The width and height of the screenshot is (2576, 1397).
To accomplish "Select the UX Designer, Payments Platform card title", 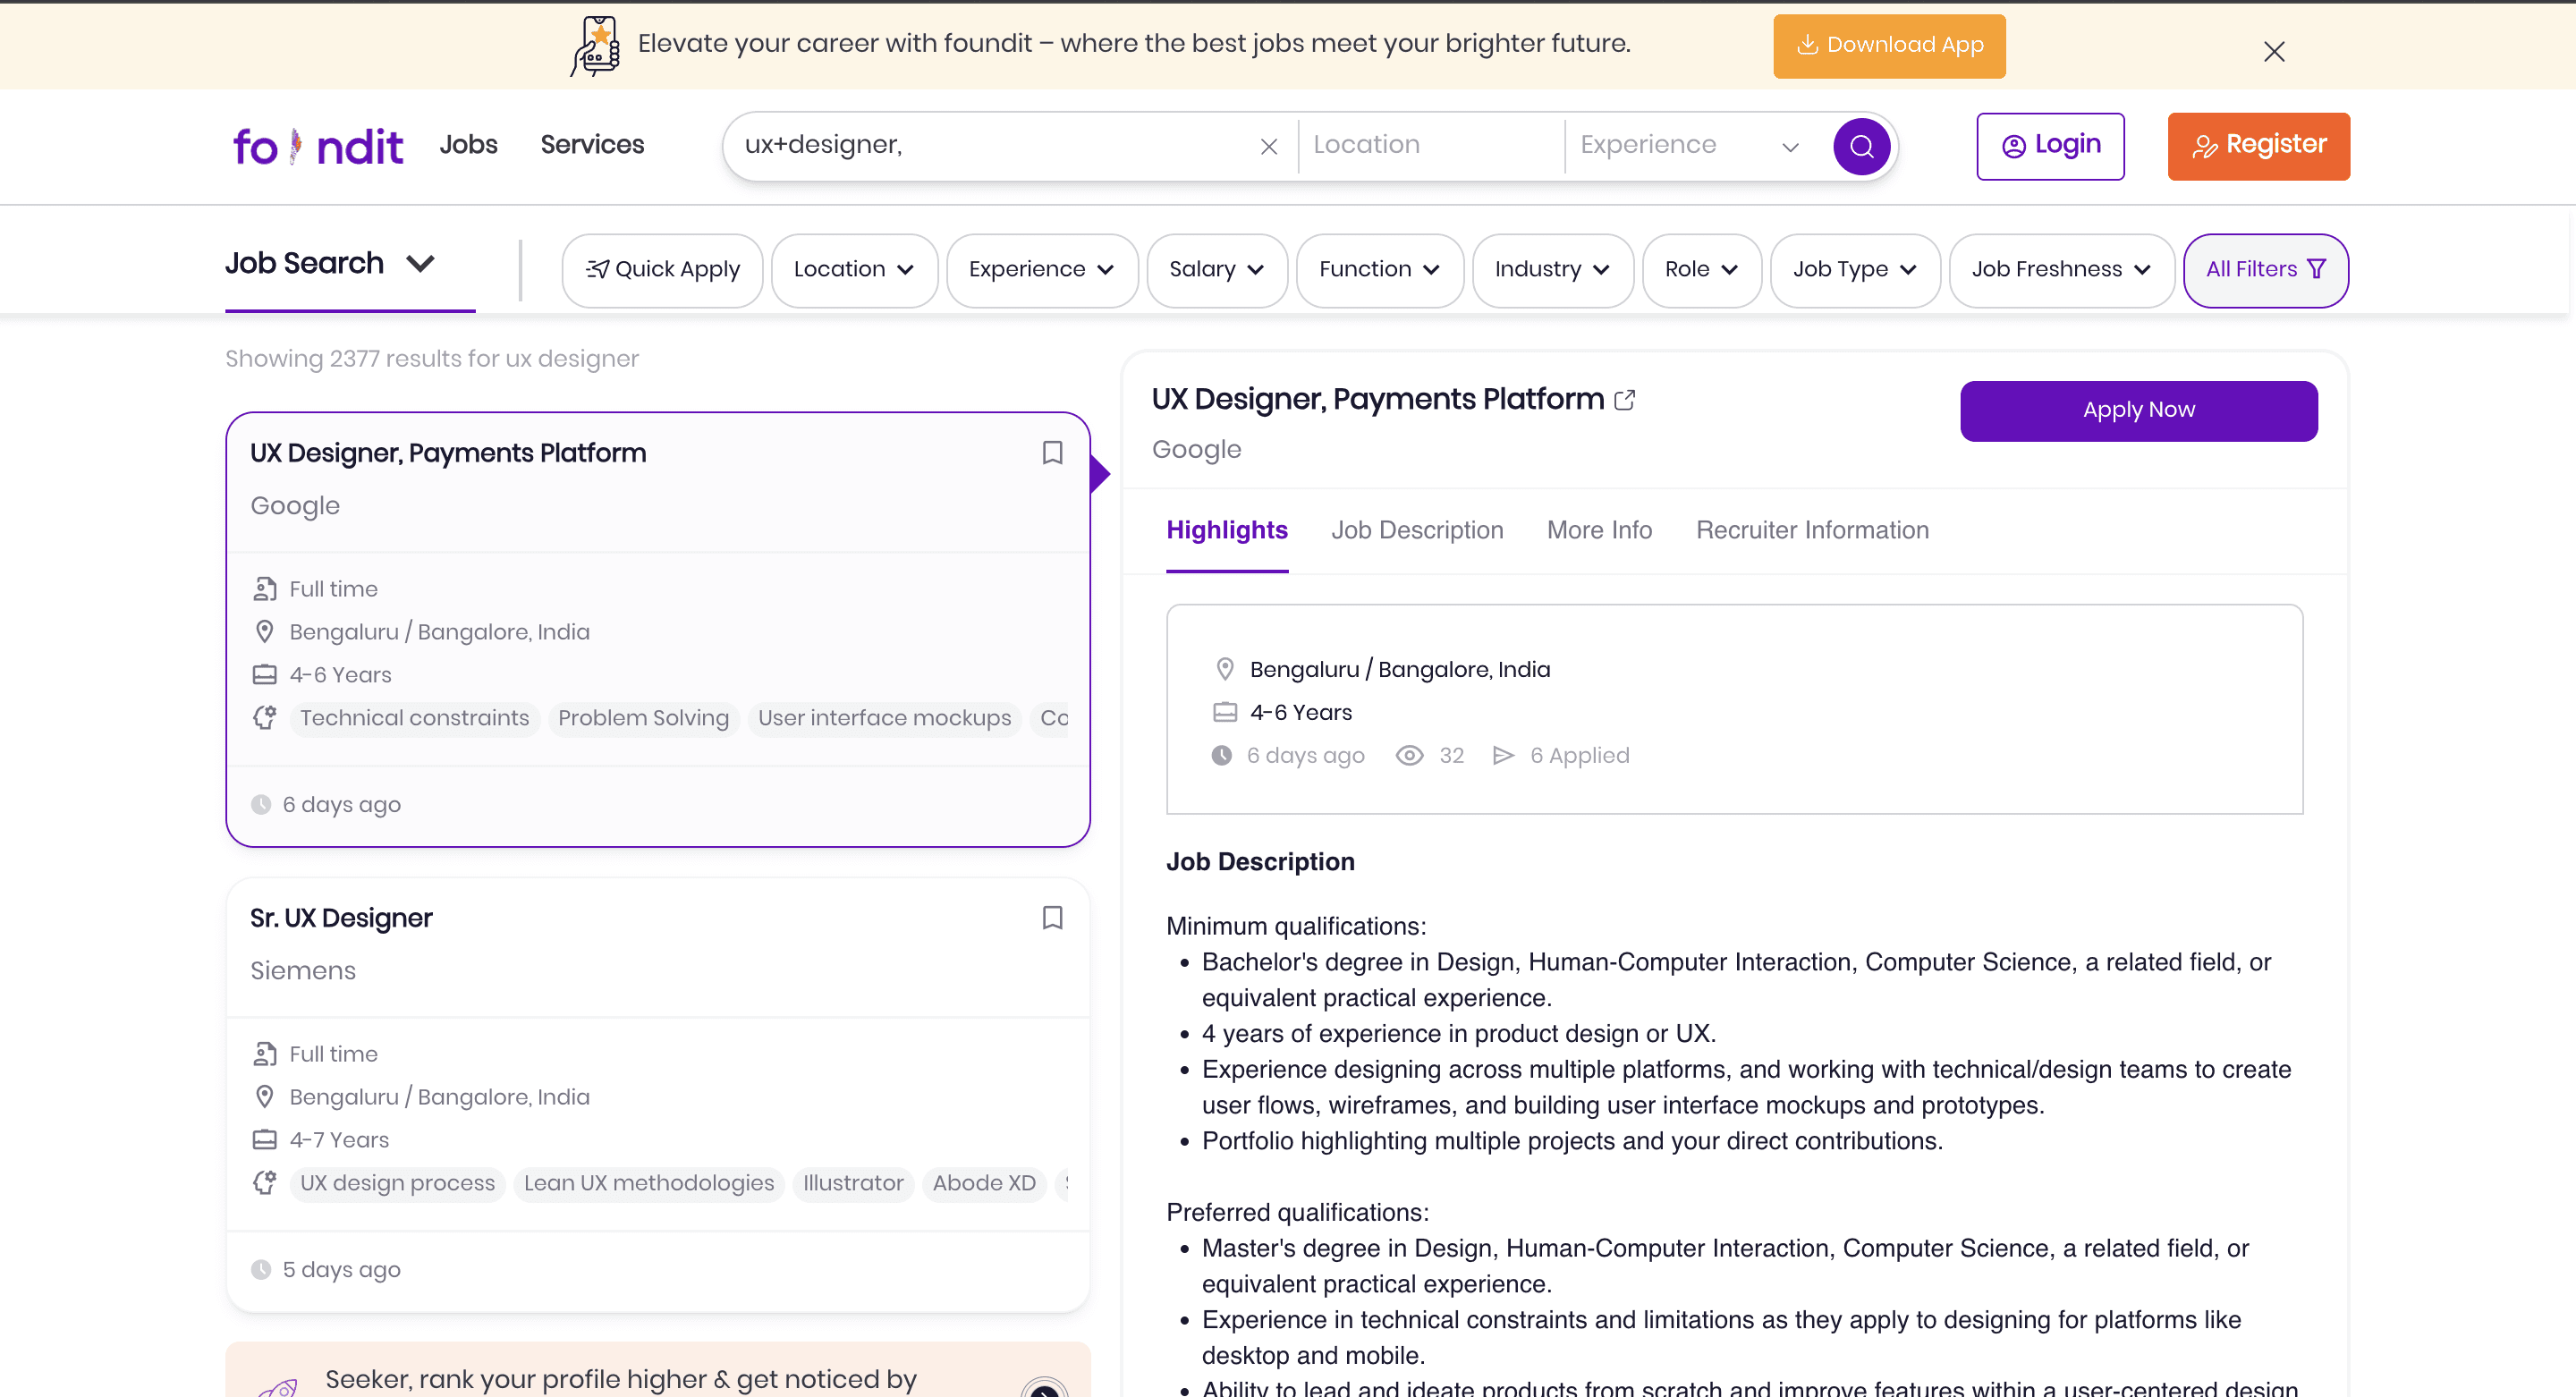I will click(x=448, y=453).
